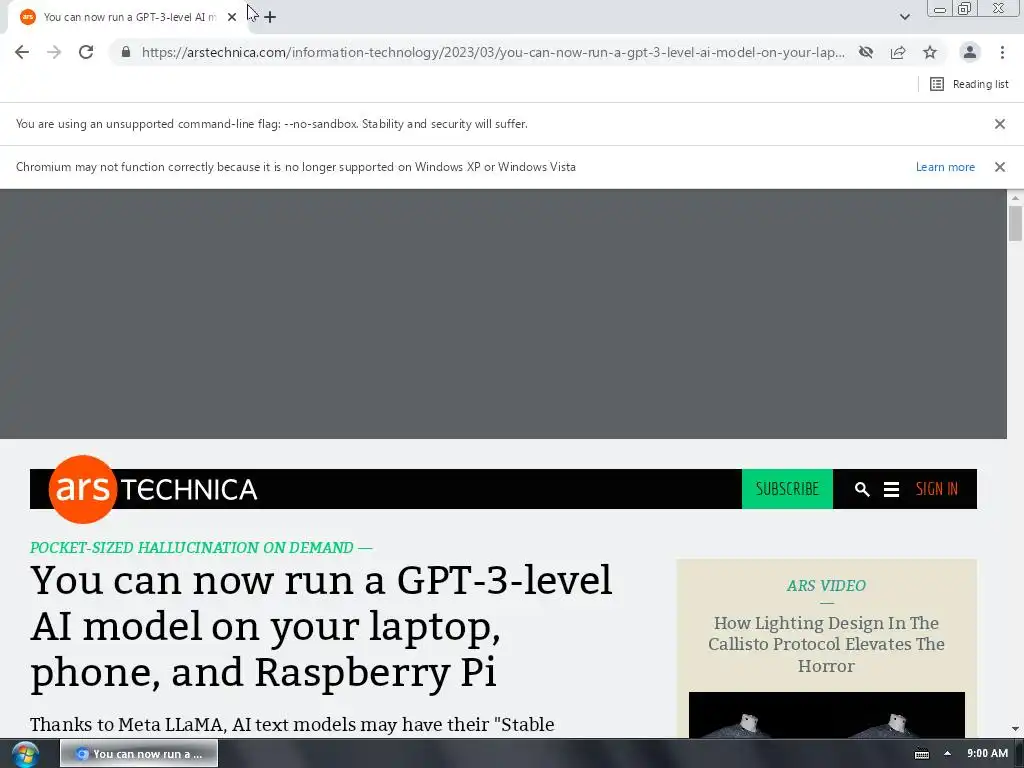Open the Reading list panel

coord(969,84)
